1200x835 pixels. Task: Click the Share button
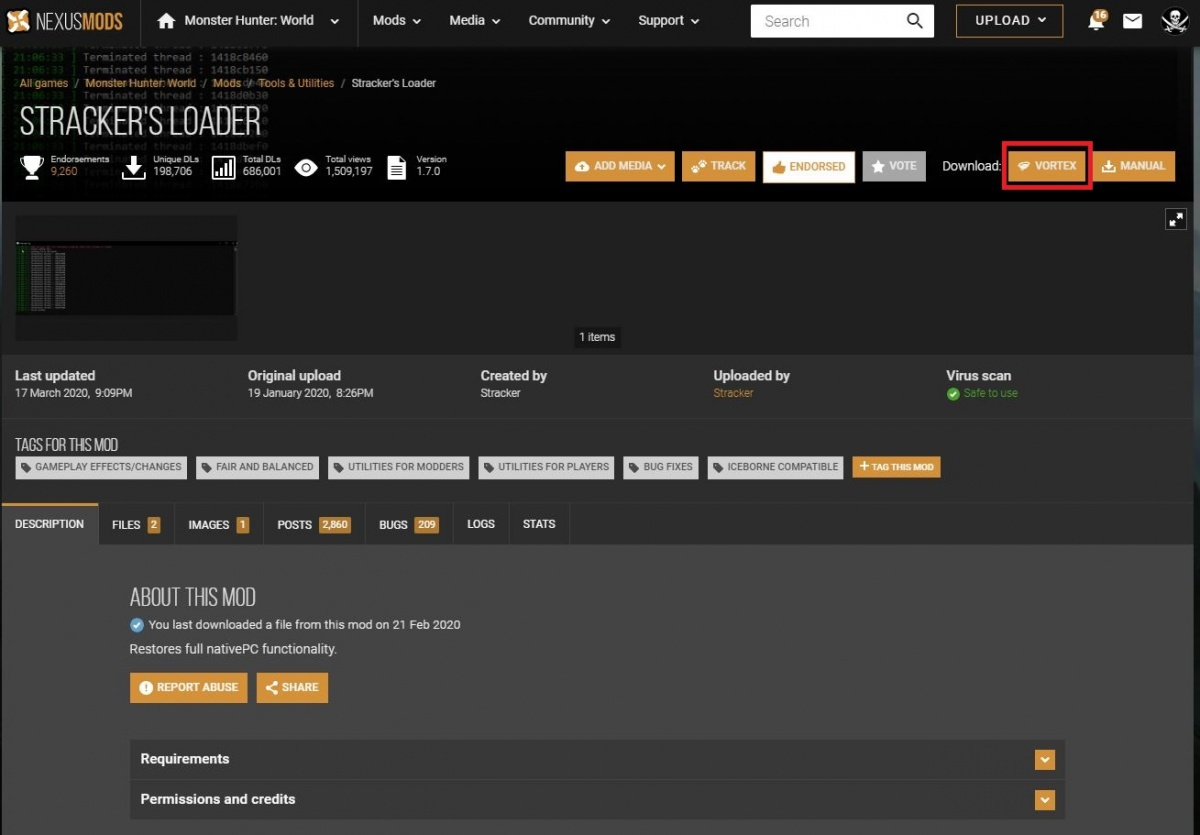(x=292, y=688)
